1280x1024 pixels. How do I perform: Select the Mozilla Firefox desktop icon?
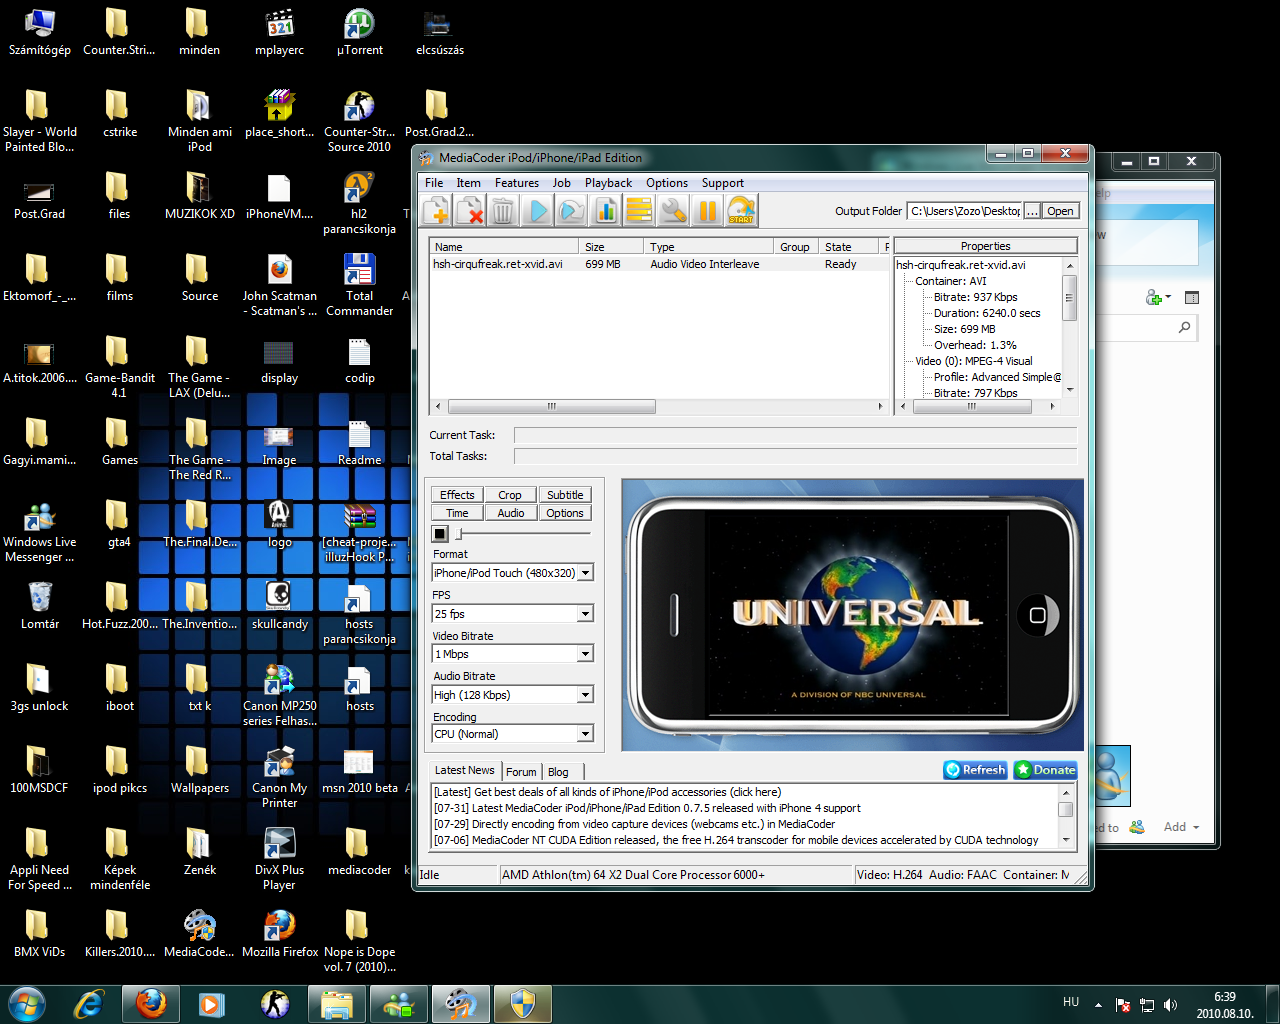point(279,933)
